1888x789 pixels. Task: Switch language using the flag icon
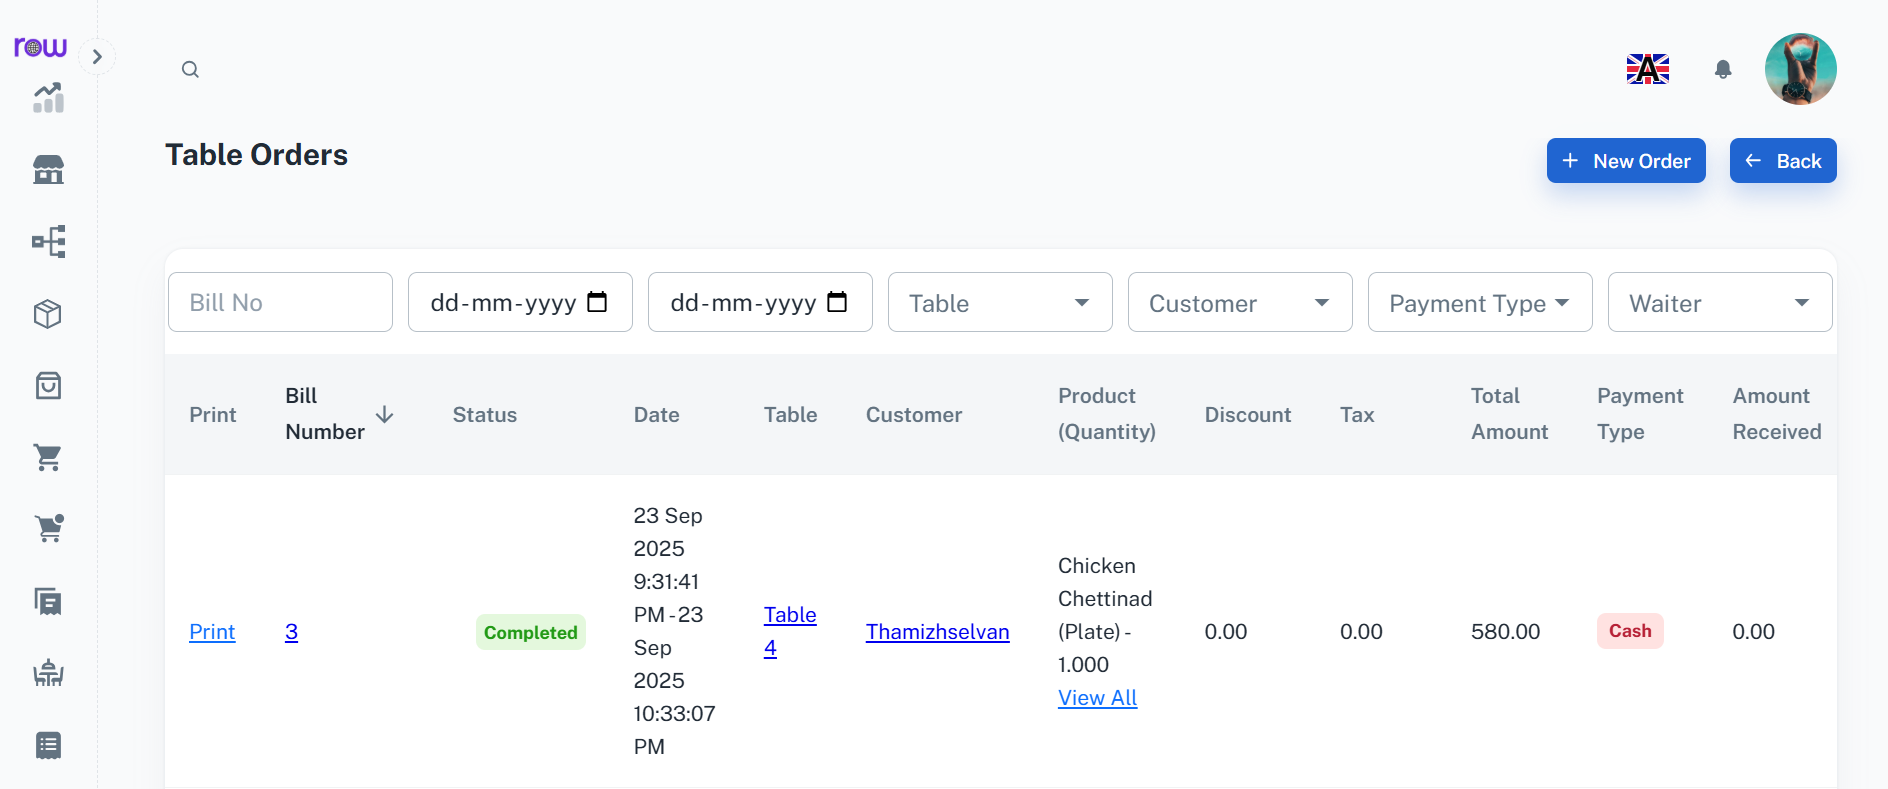pos(1647,69)
